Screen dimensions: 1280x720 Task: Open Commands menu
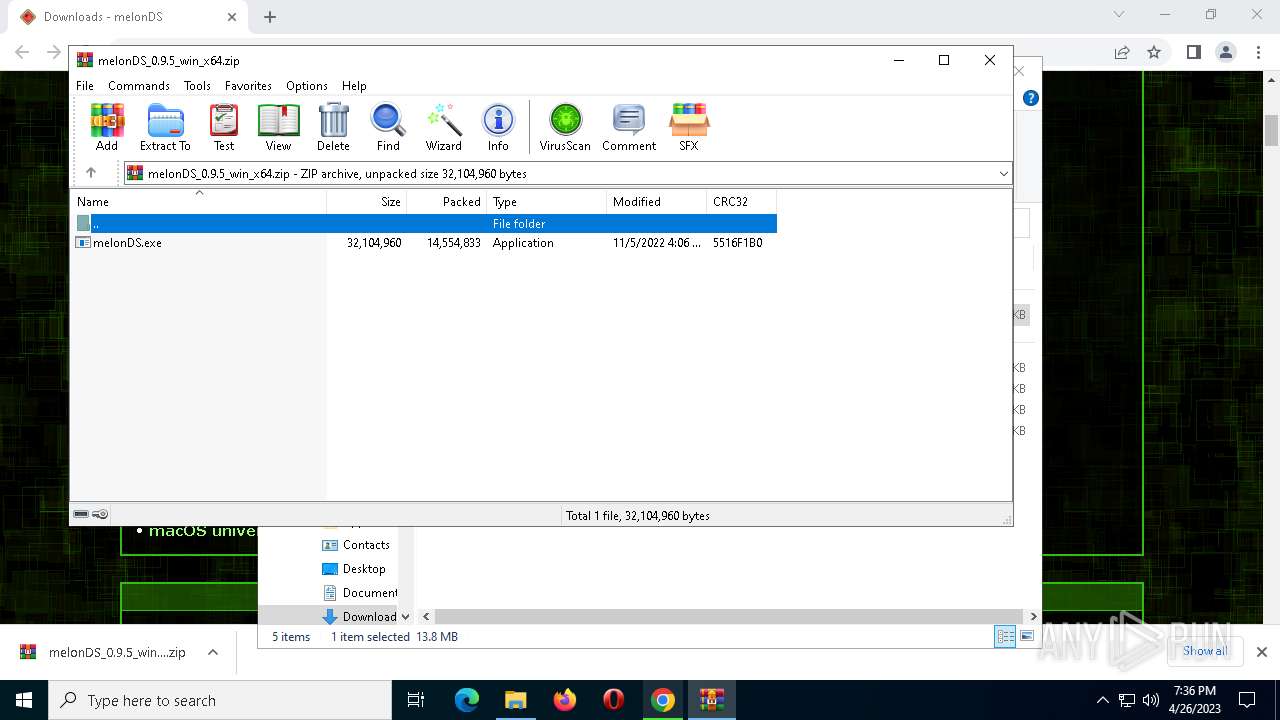139,86
